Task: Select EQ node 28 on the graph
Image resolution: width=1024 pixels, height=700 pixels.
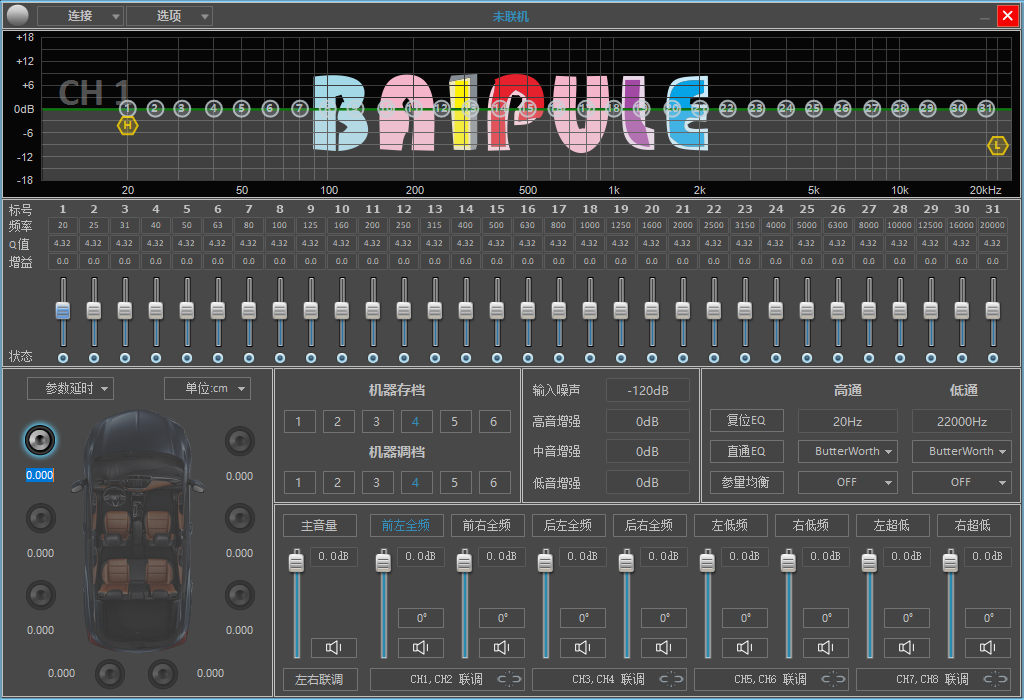Action: tap(900, 108)
